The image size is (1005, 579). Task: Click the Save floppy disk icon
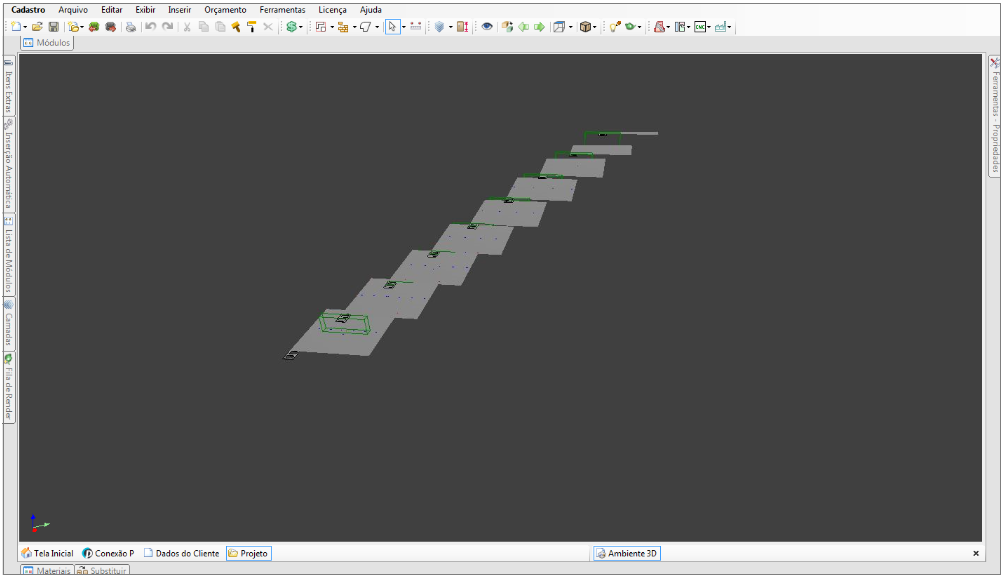53,27
